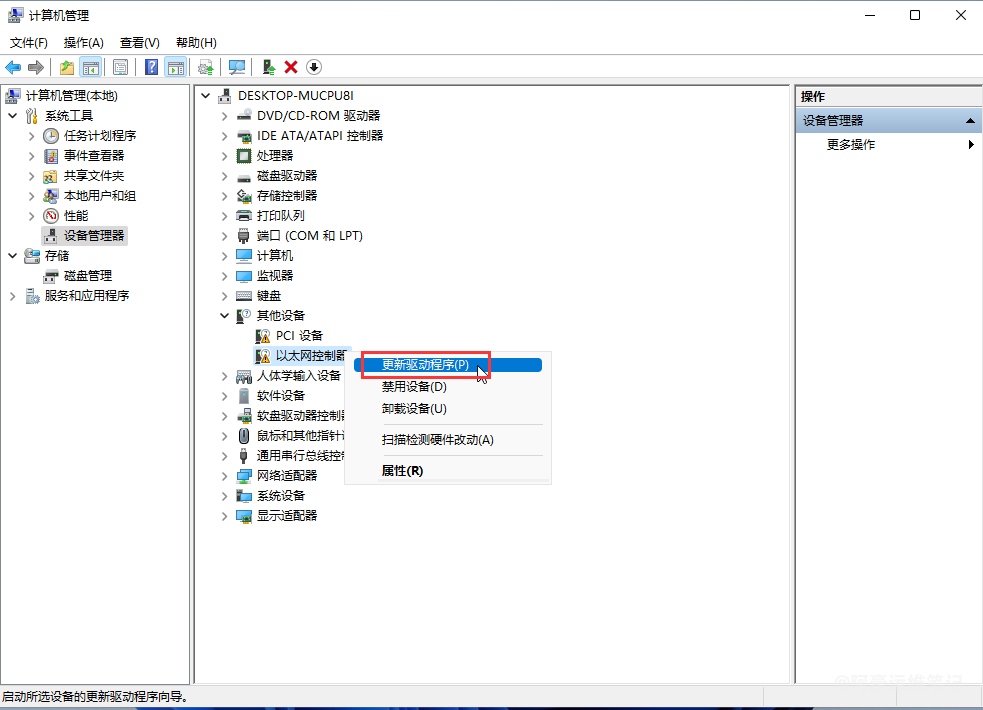Expand the 服务和应用程序 node in left tree
Screen dimensions: 983x710
click(12, 296)
